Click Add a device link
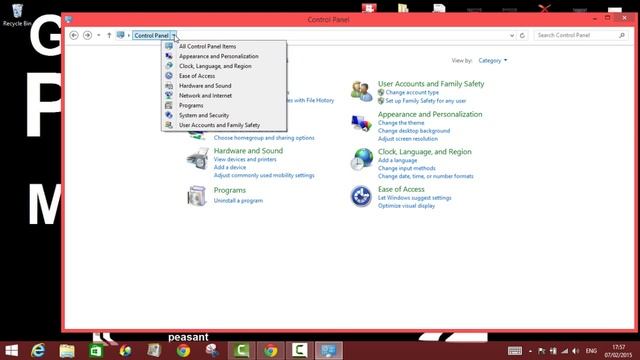640x360 pixels. pos(230,167)
